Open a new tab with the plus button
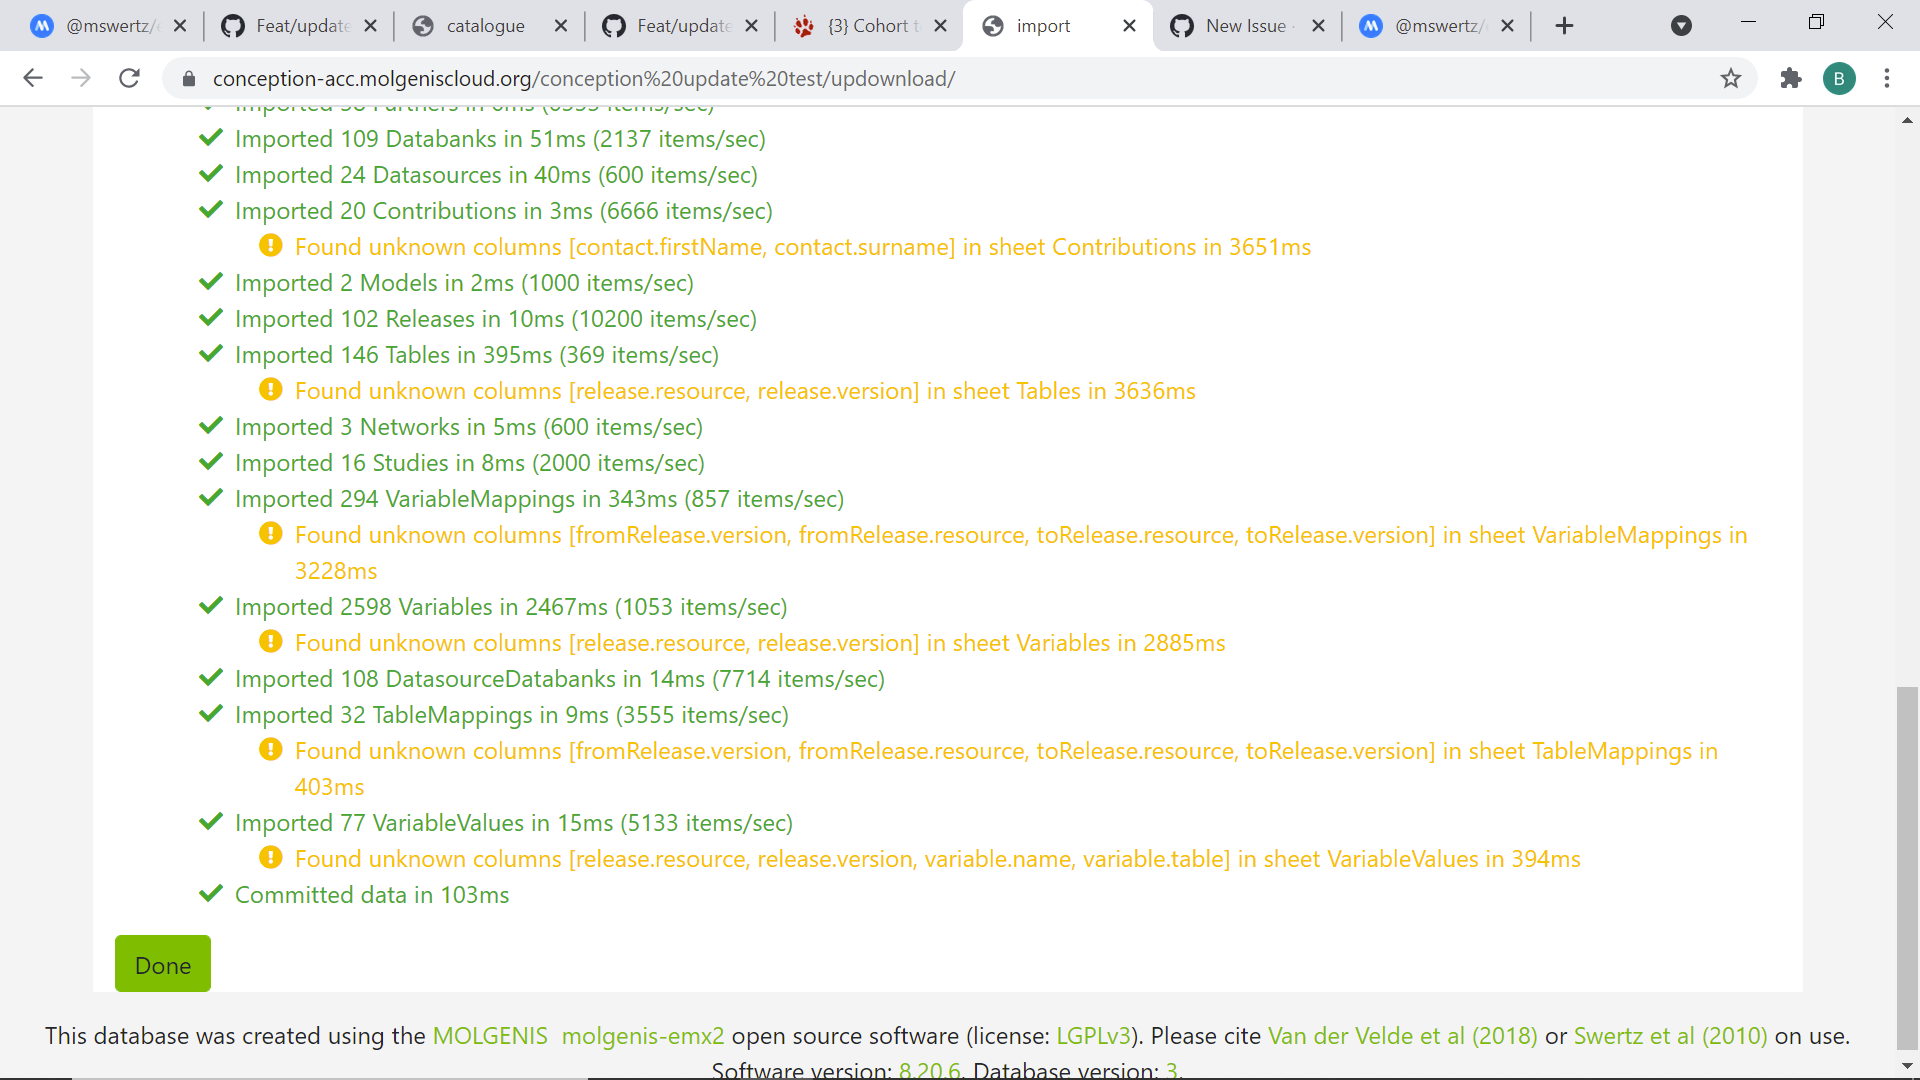Viewport: 1920px width, 1080px height. point(1563,25)
